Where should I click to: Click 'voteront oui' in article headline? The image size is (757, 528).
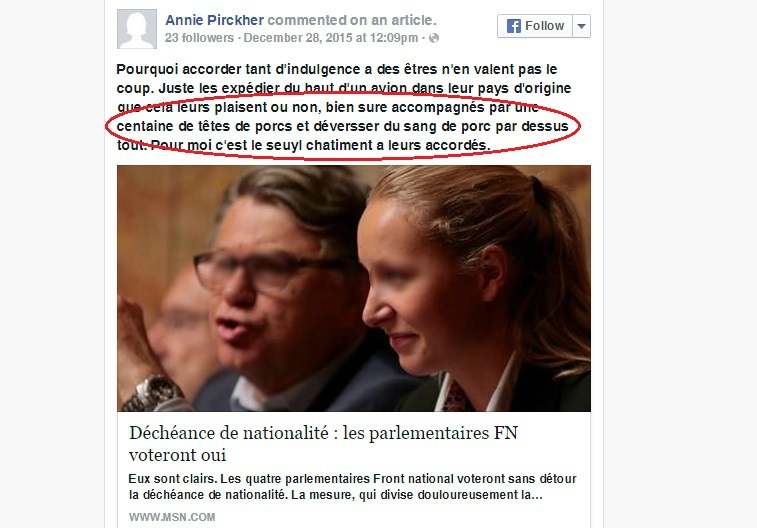click(177, 455)
